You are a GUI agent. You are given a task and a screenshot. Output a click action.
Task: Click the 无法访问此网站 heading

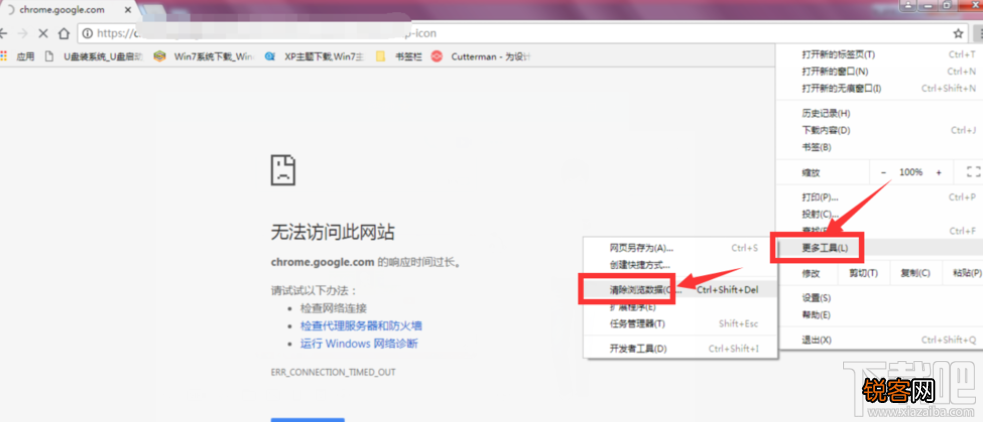[333, 233]
